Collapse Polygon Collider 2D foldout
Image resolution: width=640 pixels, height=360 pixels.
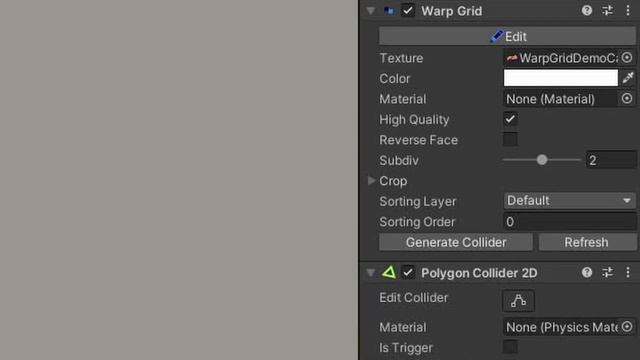(371, 273)
